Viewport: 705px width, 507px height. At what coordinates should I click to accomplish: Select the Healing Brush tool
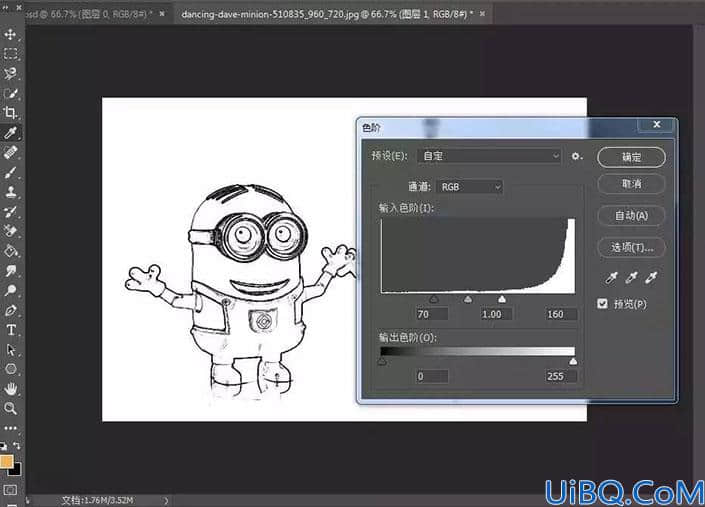pos(10,152)
